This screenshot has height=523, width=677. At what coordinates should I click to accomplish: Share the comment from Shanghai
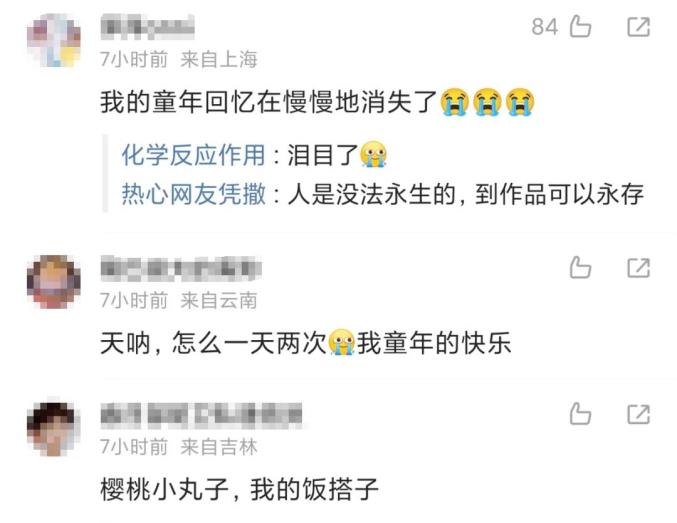[x=638, y=27]
